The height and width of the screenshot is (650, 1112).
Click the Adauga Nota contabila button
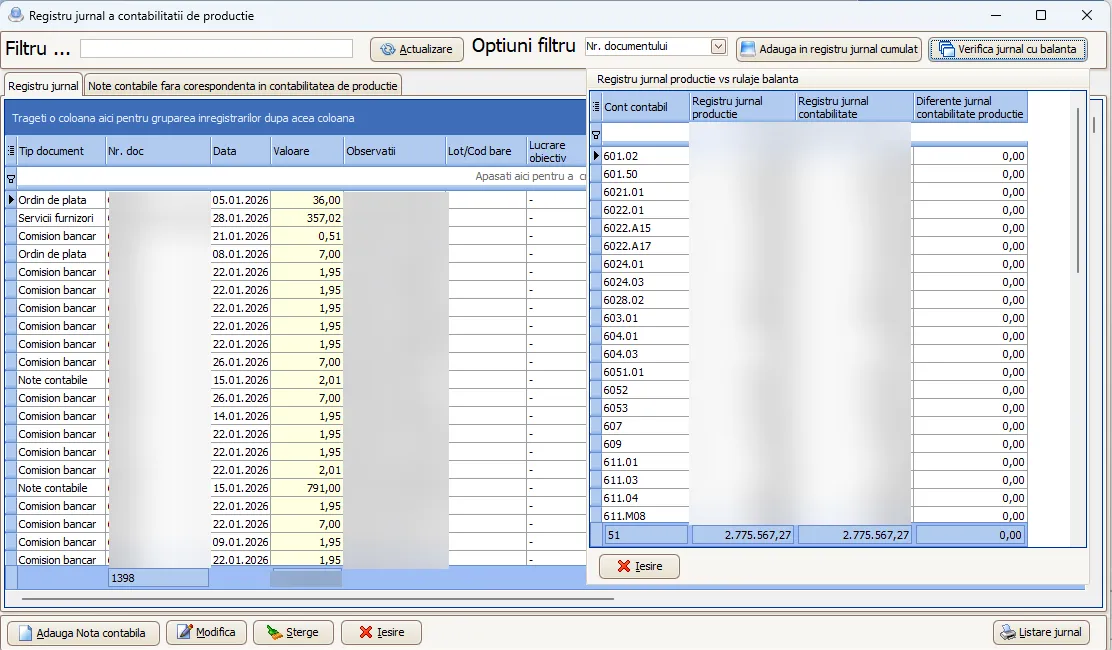pos(83,633)
